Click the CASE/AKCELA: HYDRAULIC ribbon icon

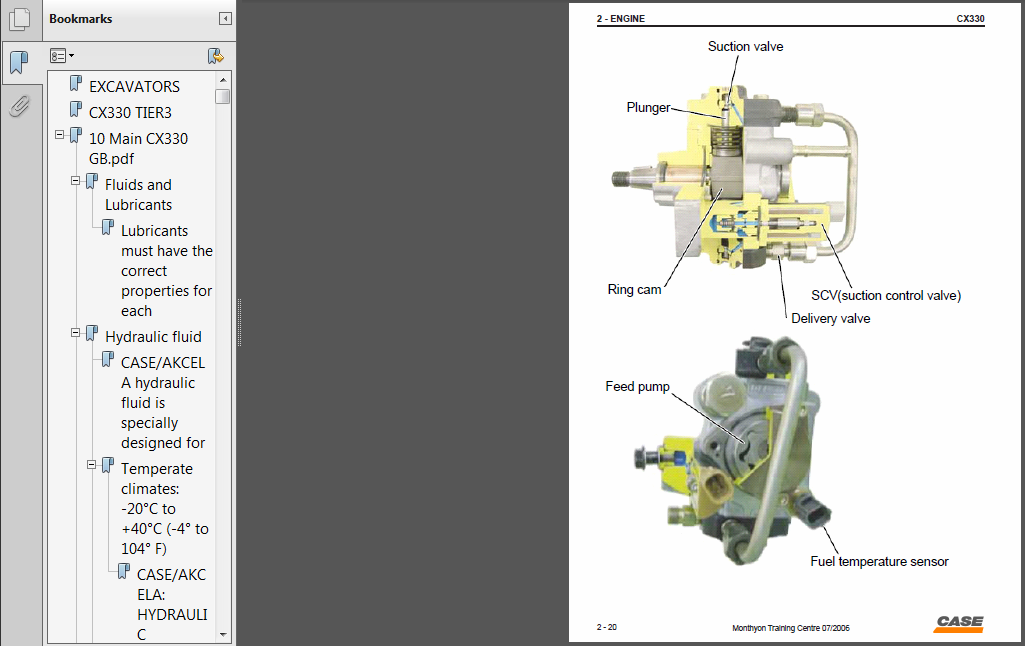click(124, 571)
